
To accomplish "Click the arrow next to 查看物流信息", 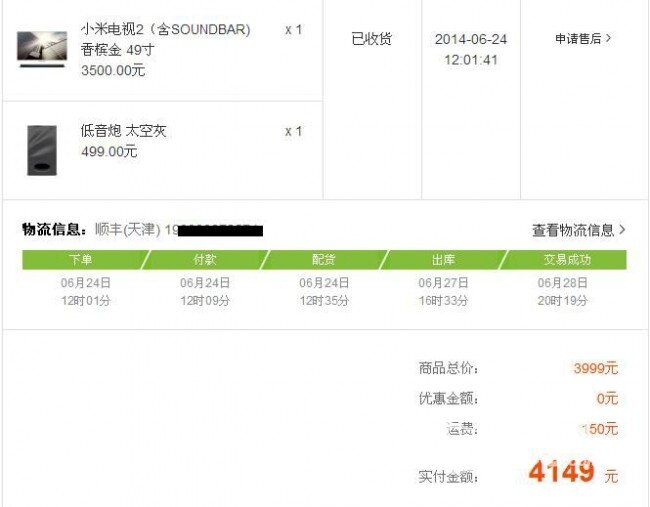I will click(x=622, y=229).
